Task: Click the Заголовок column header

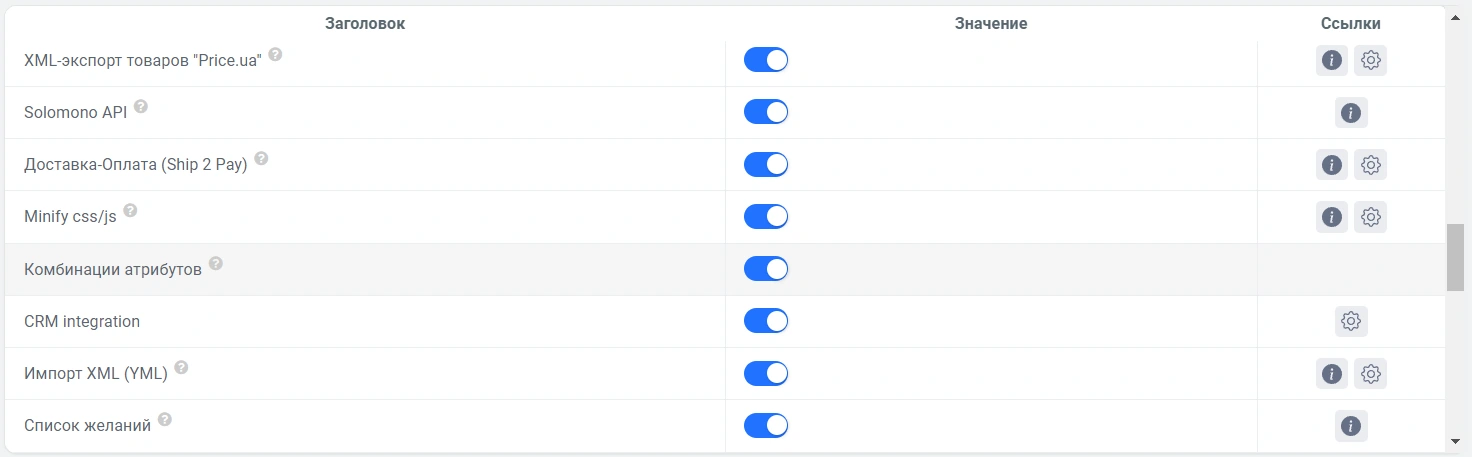Action: click(365, 23)
